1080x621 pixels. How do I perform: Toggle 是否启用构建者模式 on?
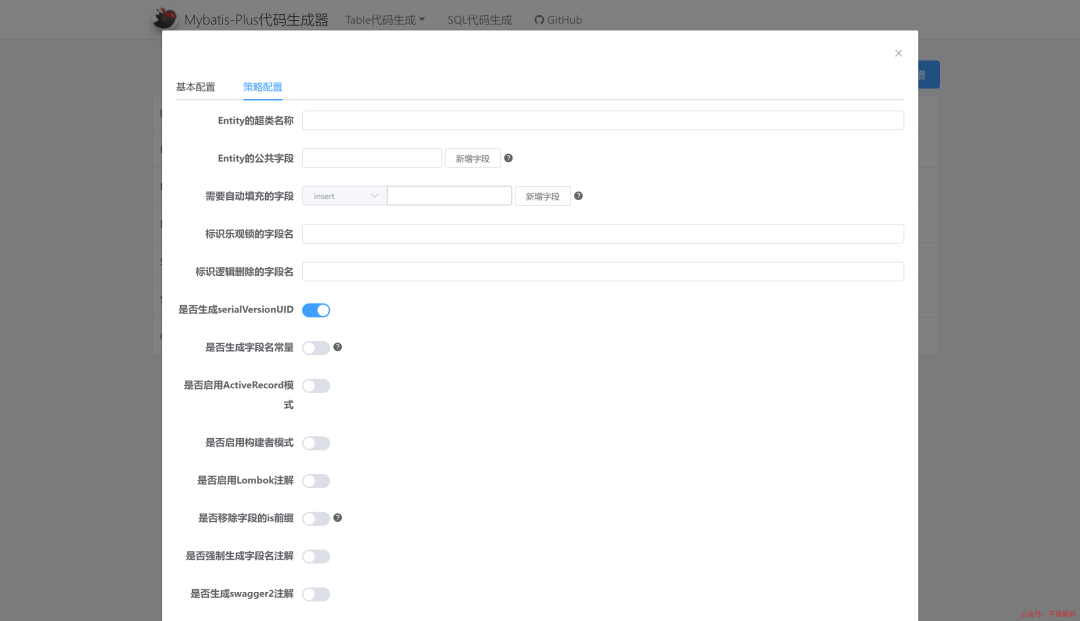pyautogui.click(x=315, y=442)
